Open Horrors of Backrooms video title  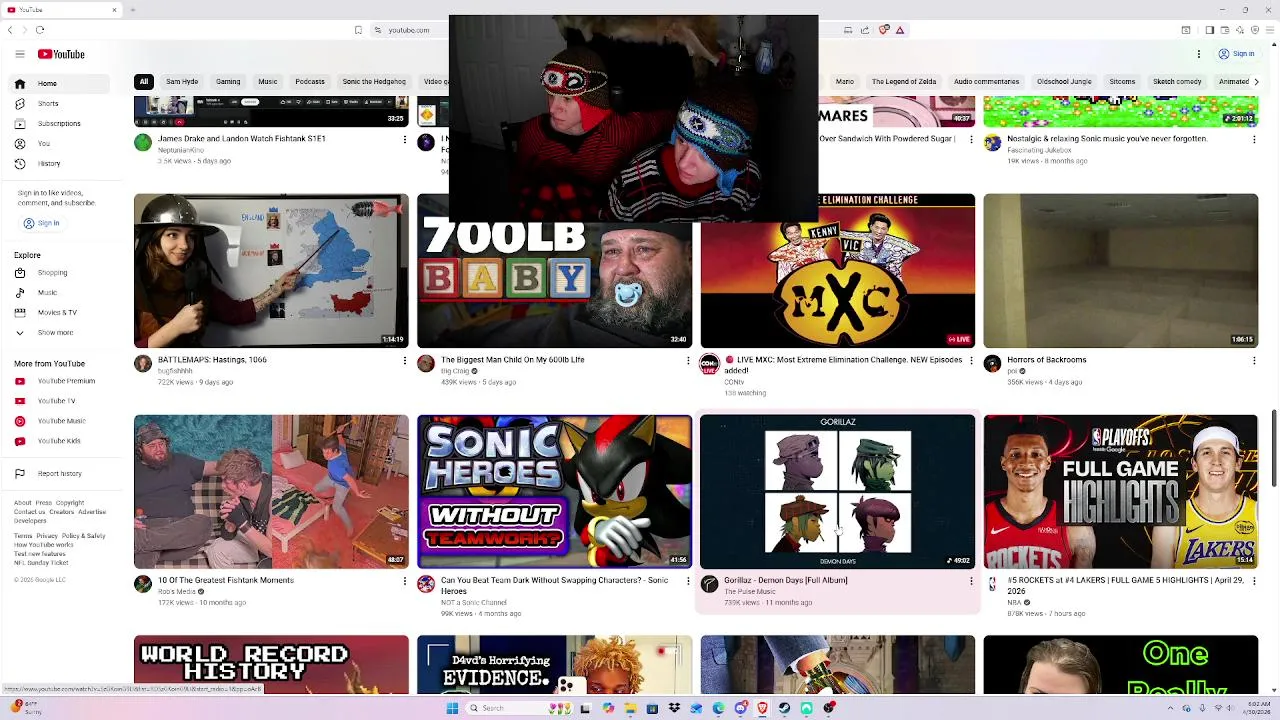tap(1047, 360)
